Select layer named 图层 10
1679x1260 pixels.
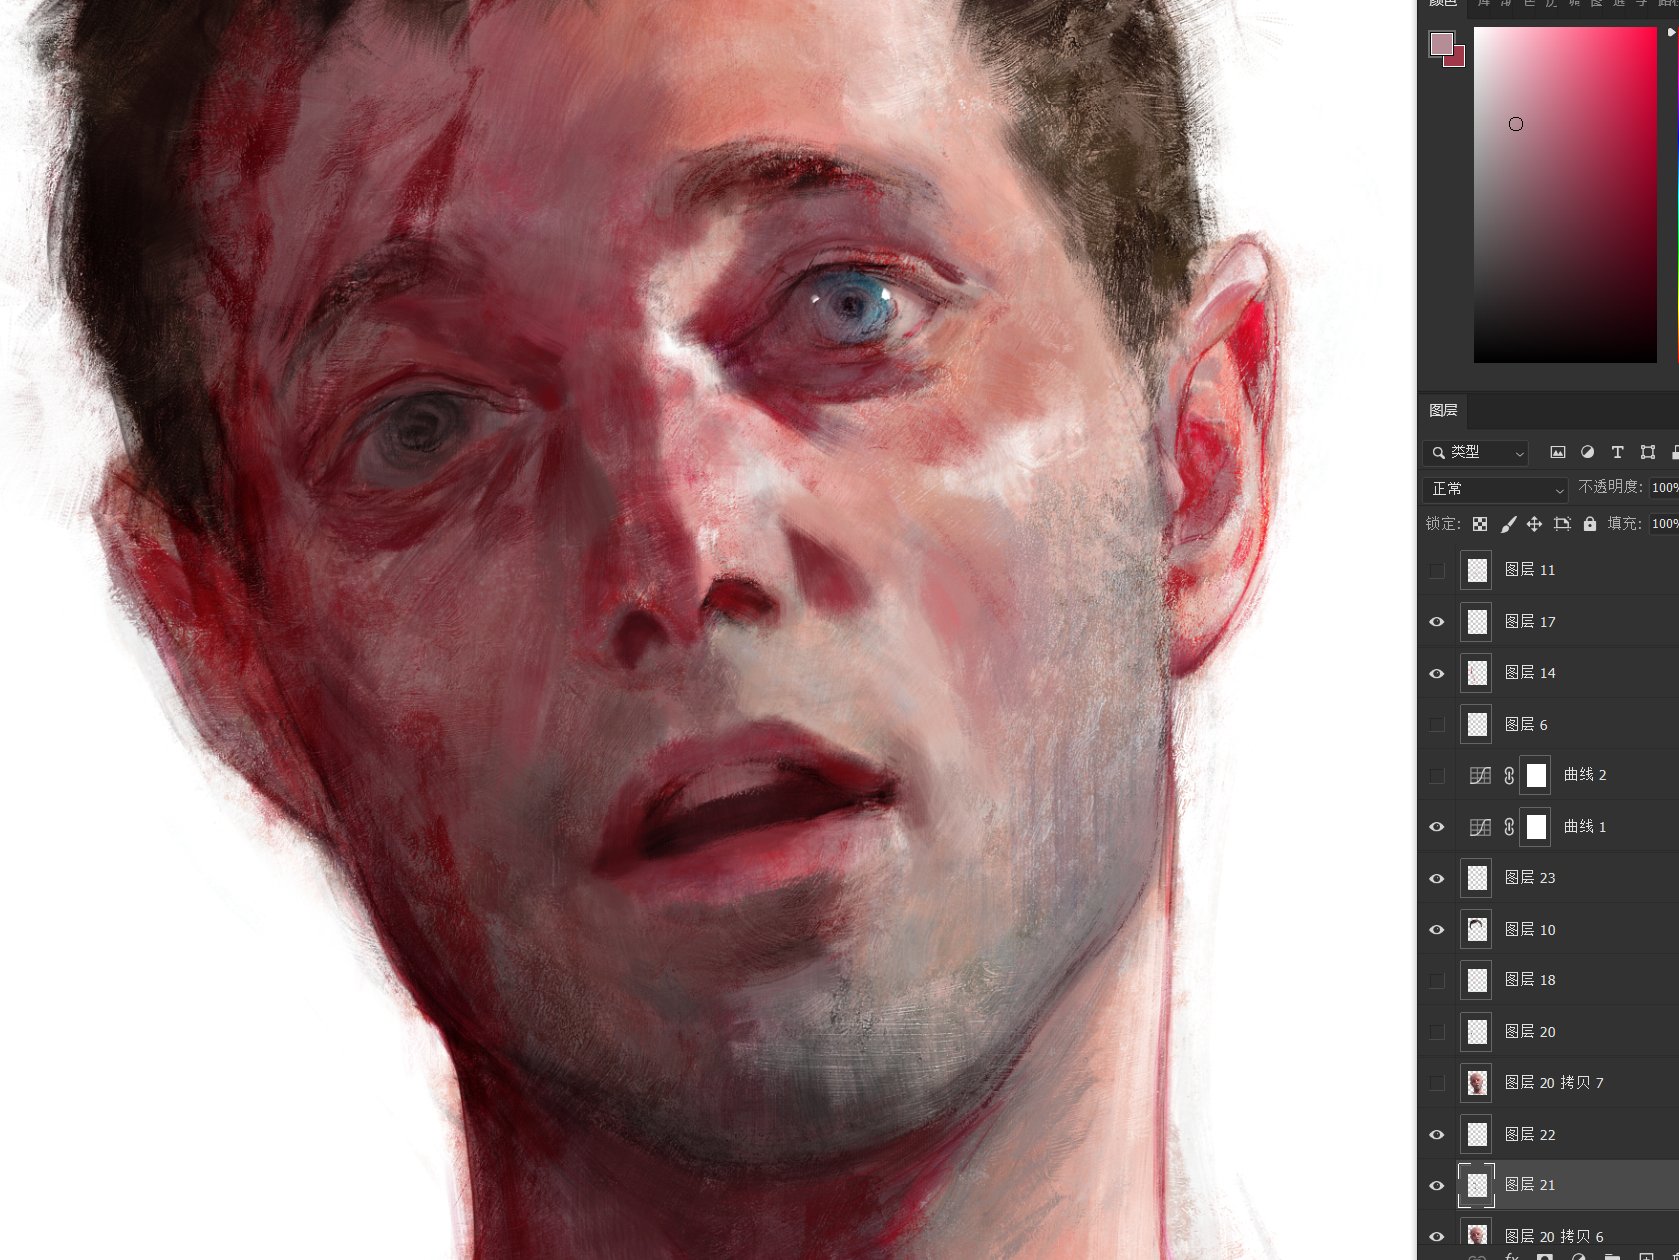click(x=1530, y=930)
